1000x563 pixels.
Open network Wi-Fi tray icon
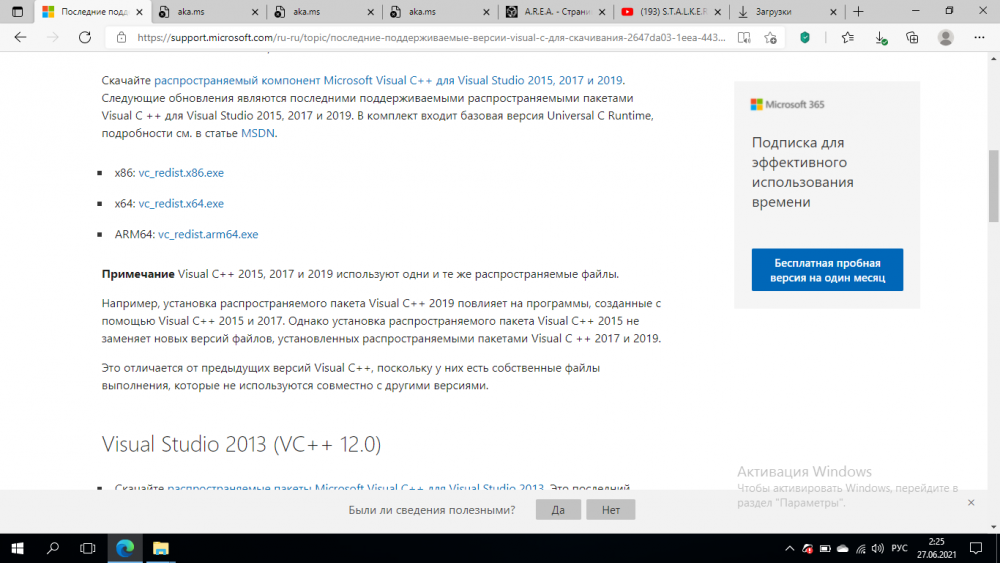click(x=860, y=548)
